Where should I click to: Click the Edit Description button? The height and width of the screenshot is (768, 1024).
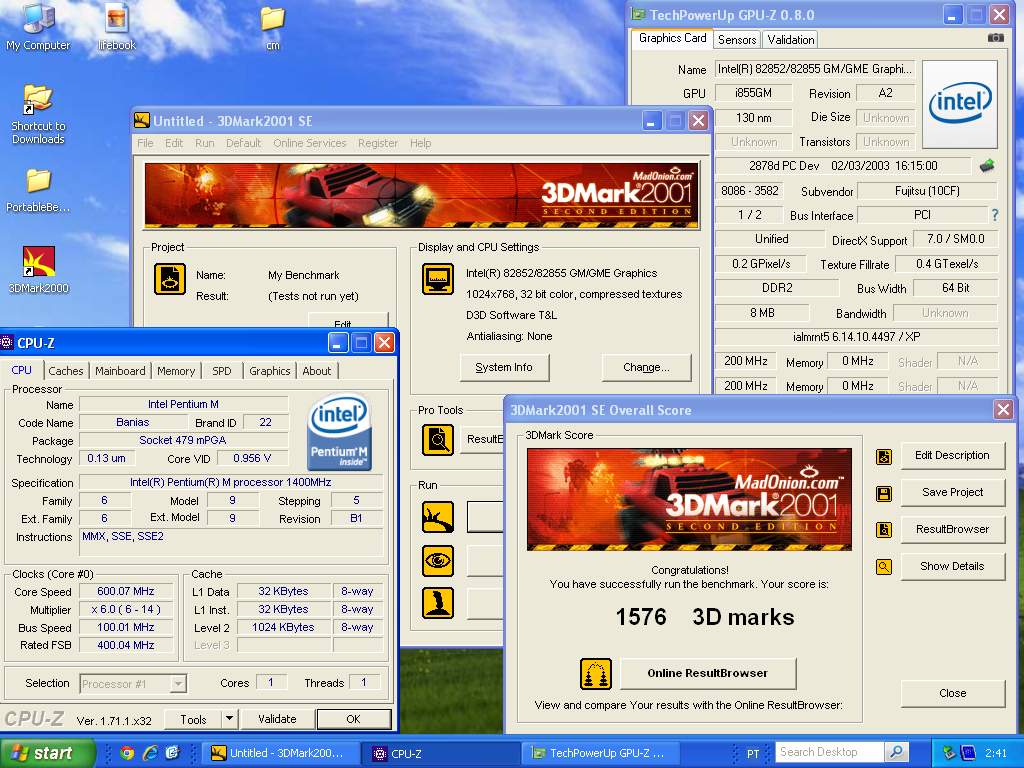point(952,456)
